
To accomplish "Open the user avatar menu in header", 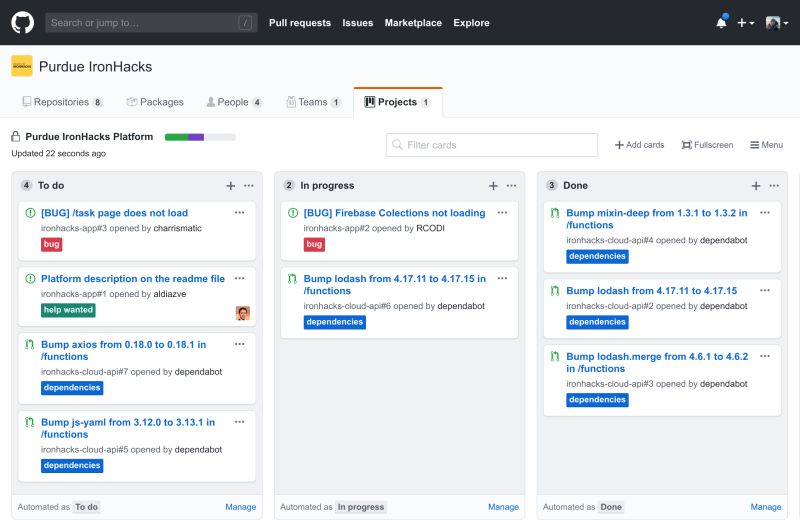I will pos(777,22).
